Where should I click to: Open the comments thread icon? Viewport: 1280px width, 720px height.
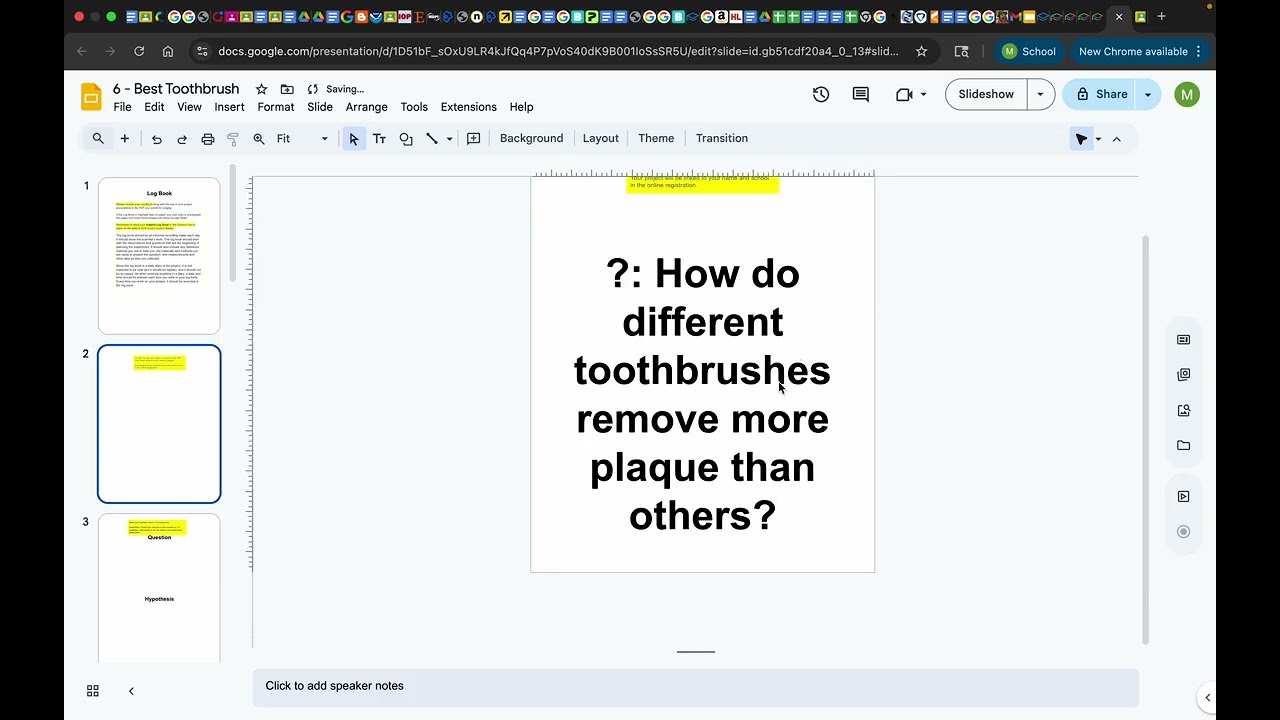click(861, 94)
